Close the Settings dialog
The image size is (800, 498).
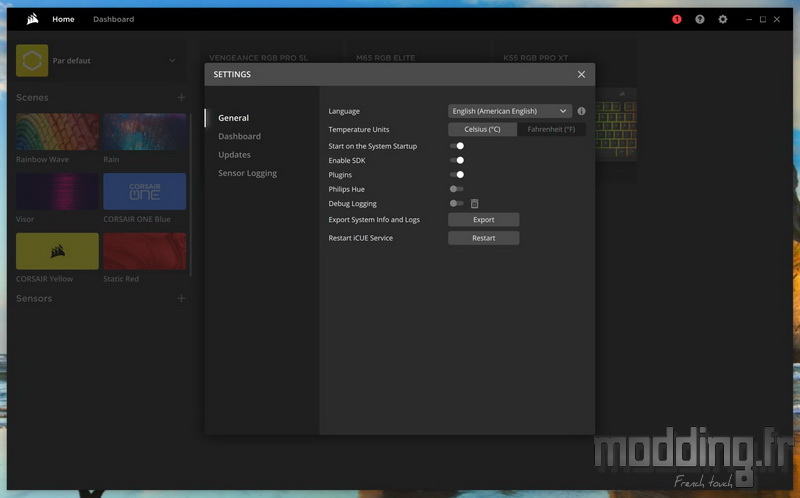coord(581,74)
